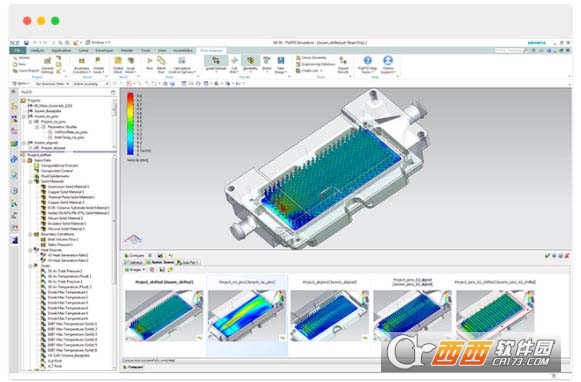
Task: Switch to the Assemblies ribbon tab
Action: pyautogui.click(x=183, y=50)
